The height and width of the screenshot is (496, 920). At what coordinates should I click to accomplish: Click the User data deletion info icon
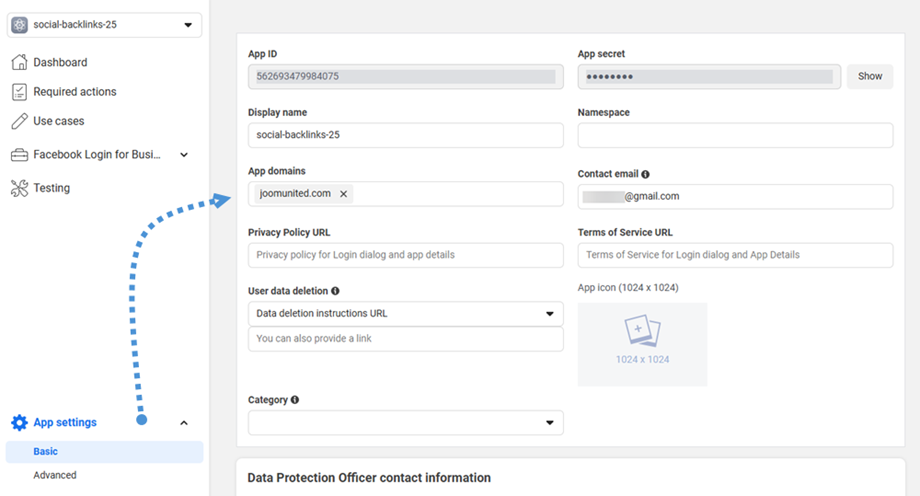click(335, 291)
